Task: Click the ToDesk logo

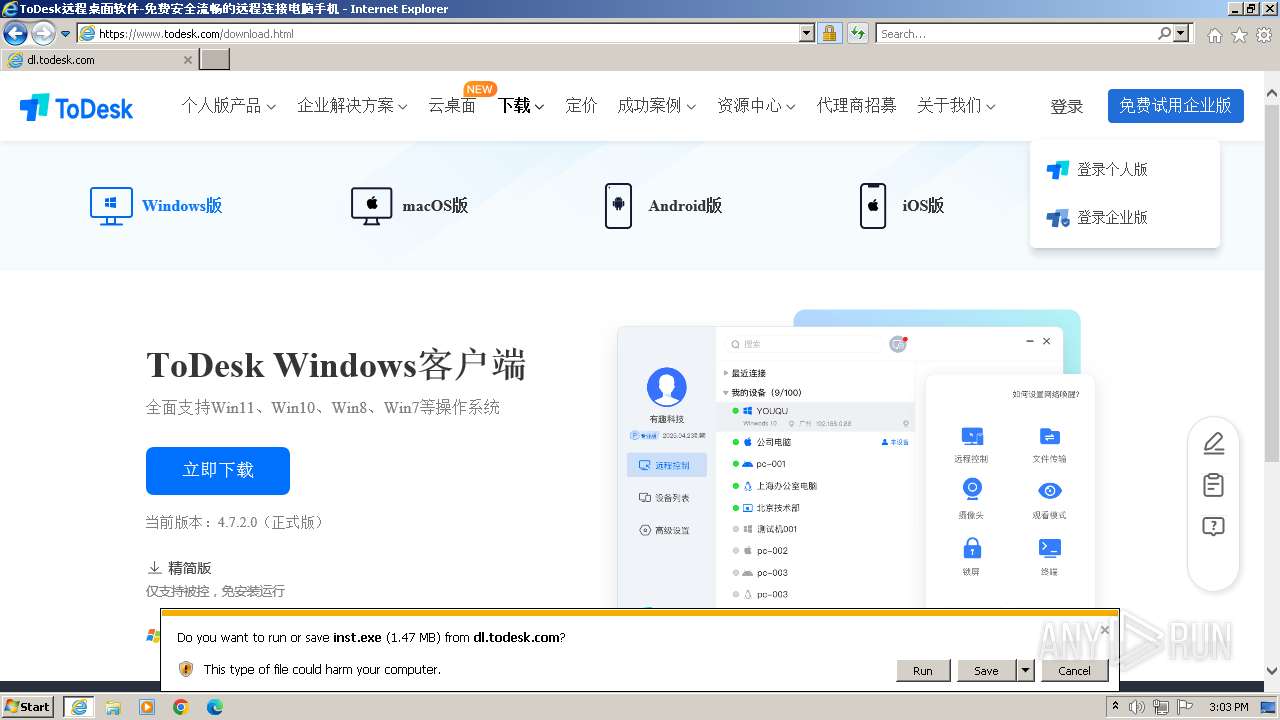Action: pyautogui.click(x=76, y=107)
